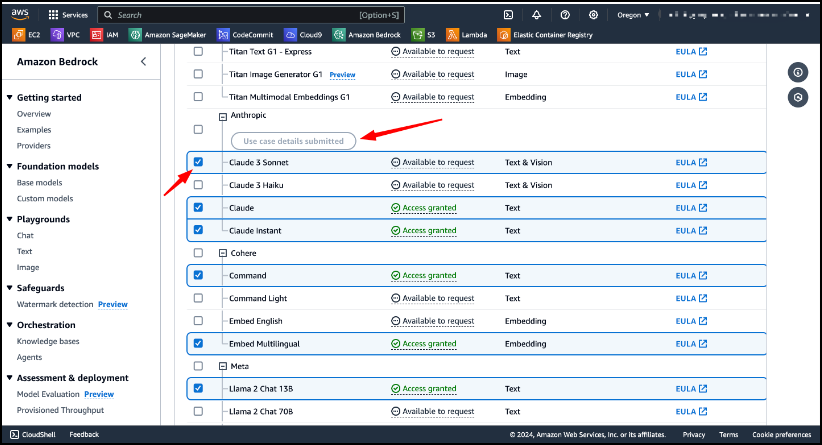This screenshot has height=445, width=822.
Task: Open Amazon Bedrock favorites shortcut
Action: coord(366,35)
